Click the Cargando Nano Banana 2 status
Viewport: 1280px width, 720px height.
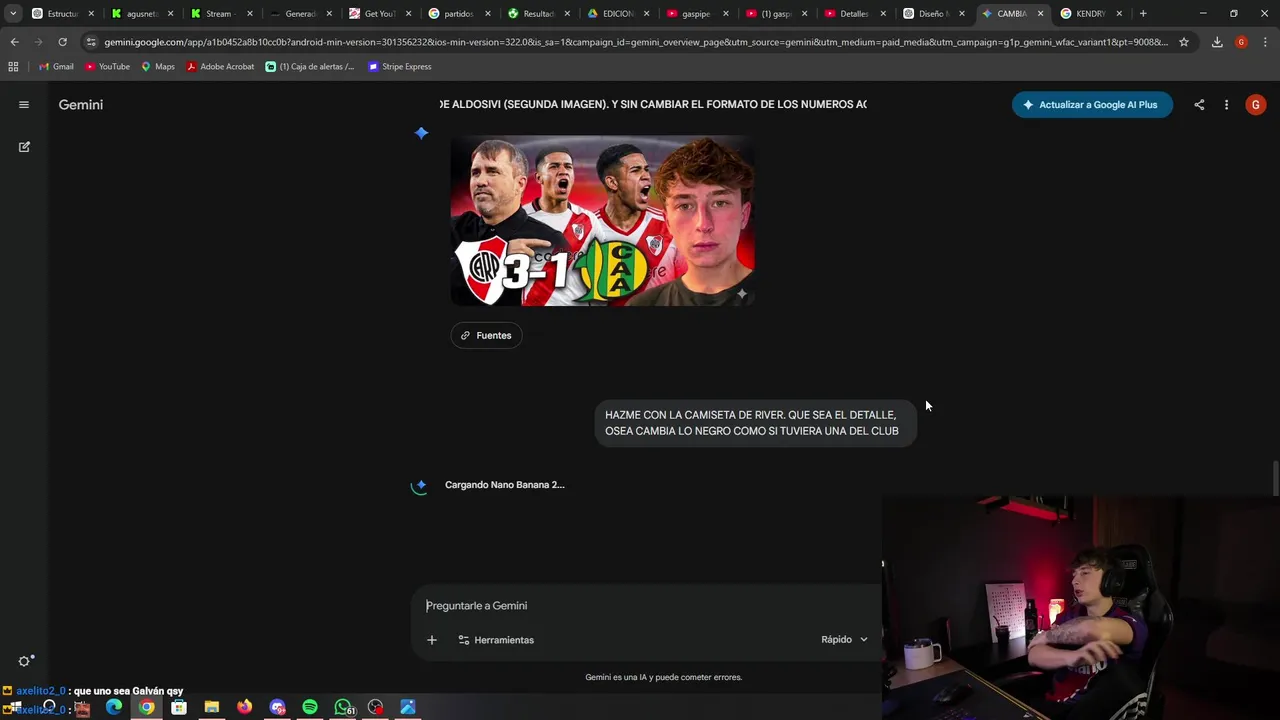(x=504, y=485)
